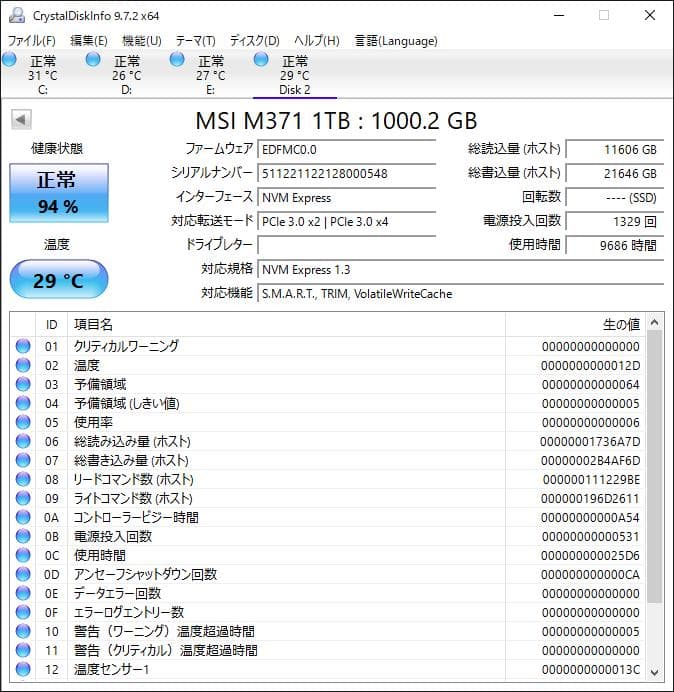The image size is (674, 692).
Task: Click the 正常 94 % health status button
Action: click(59, 193)
